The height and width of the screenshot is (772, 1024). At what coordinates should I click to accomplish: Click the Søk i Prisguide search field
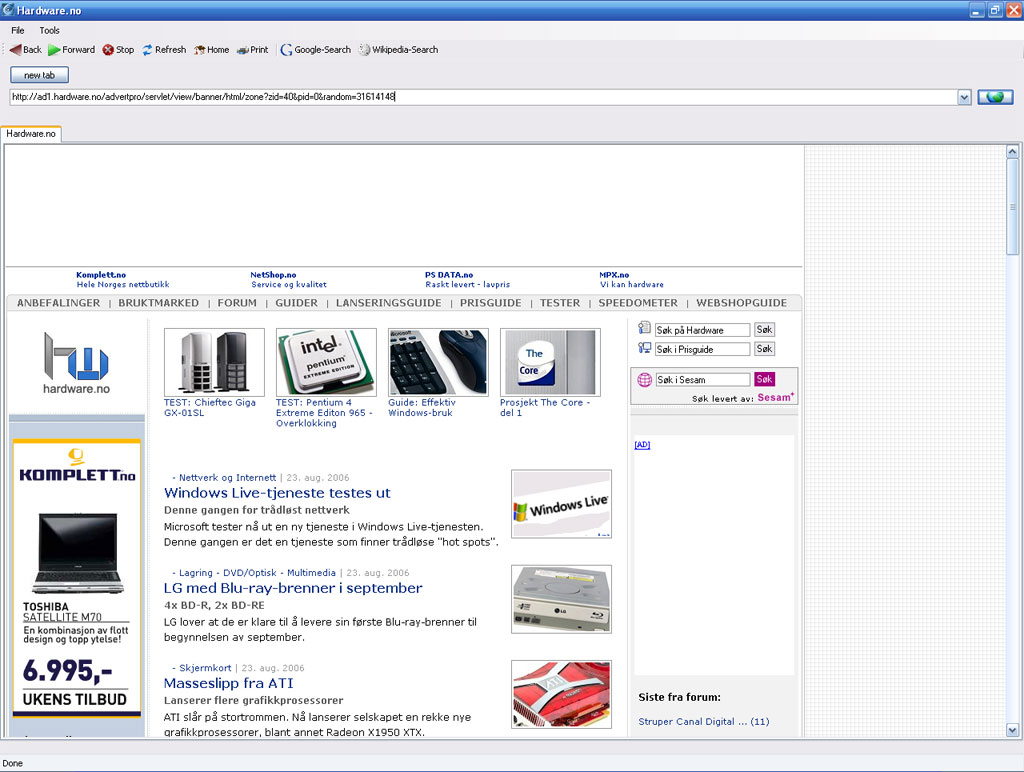pyautogui.click(x=702, y=349)
